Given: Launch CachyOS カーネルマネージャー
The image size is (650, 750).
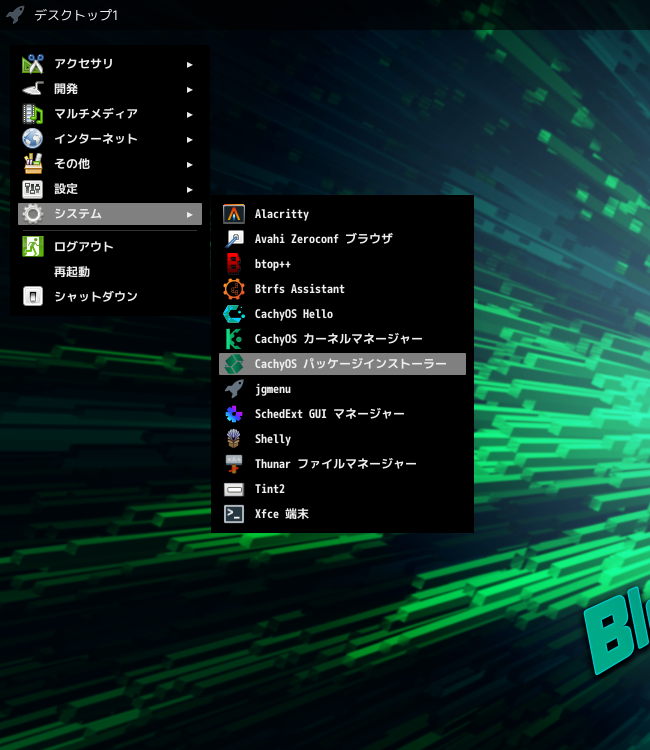Looking at the screenshot, I should tap(342, 339).
